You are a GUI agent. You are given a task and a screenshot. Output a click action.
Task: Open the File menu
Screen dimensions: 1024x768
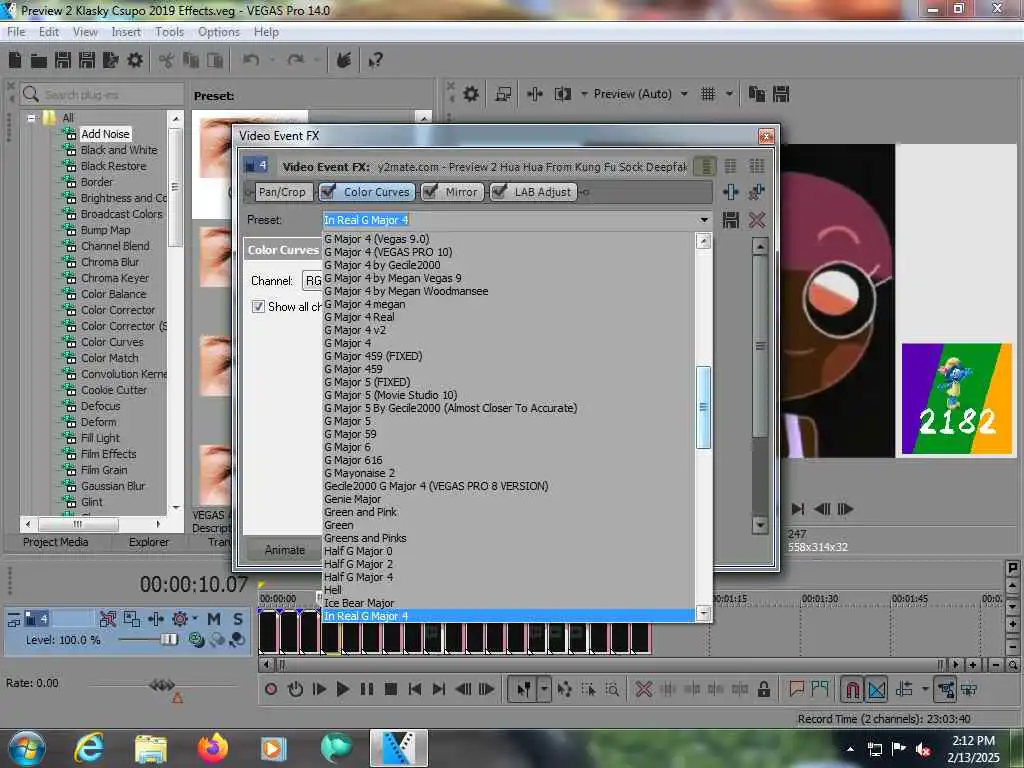(16, 31)
